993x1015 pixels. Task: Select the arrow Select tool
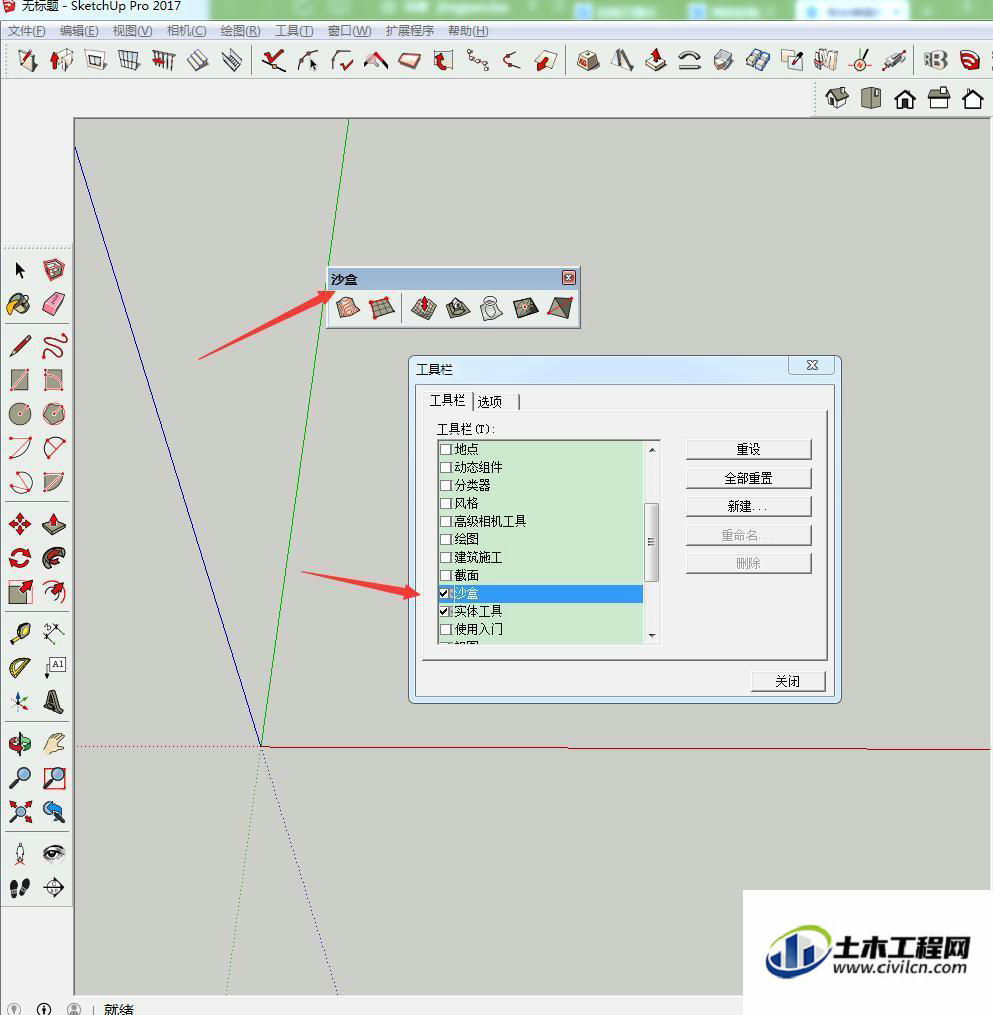[20, 269]
